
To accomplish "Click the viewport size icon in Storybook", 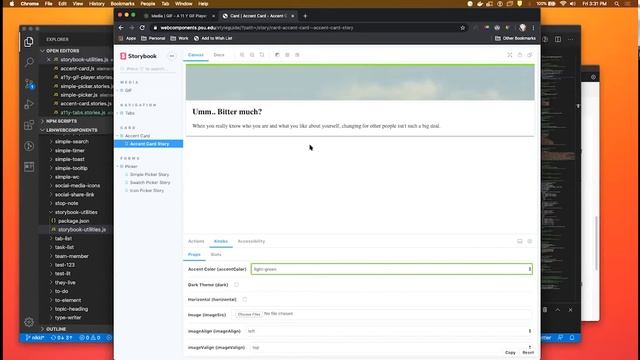I will click(x=297, y=55).
